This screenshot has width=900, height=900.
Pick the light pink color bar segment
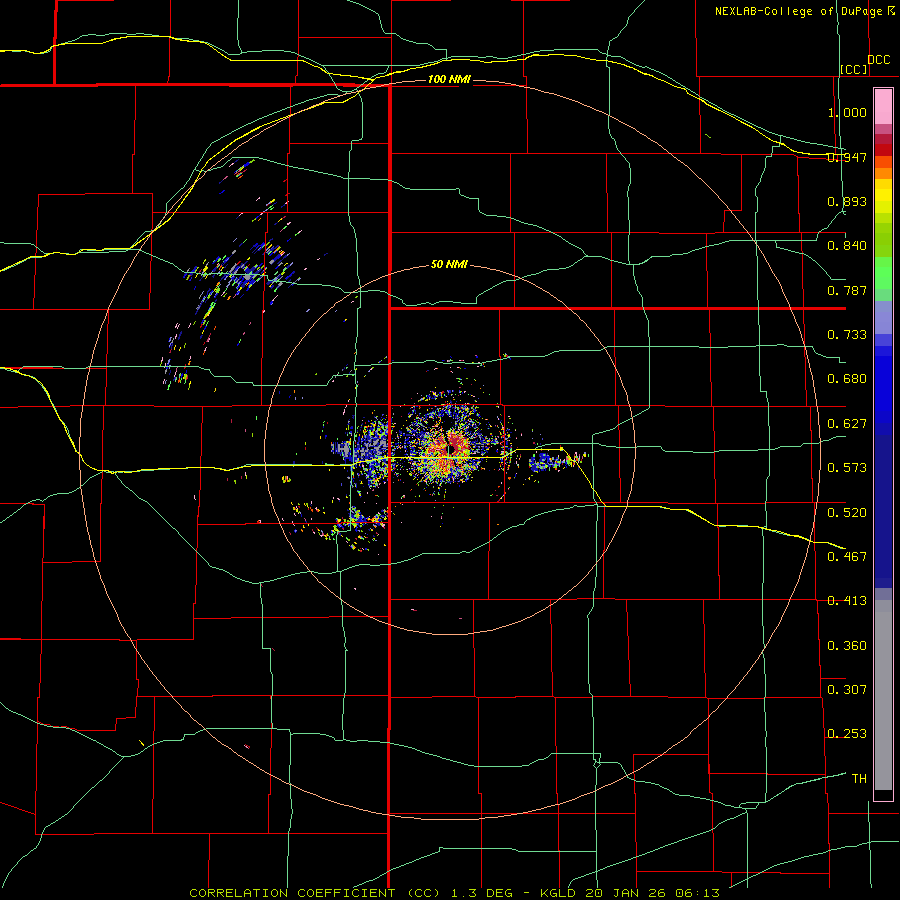click(x=883, y=107)
